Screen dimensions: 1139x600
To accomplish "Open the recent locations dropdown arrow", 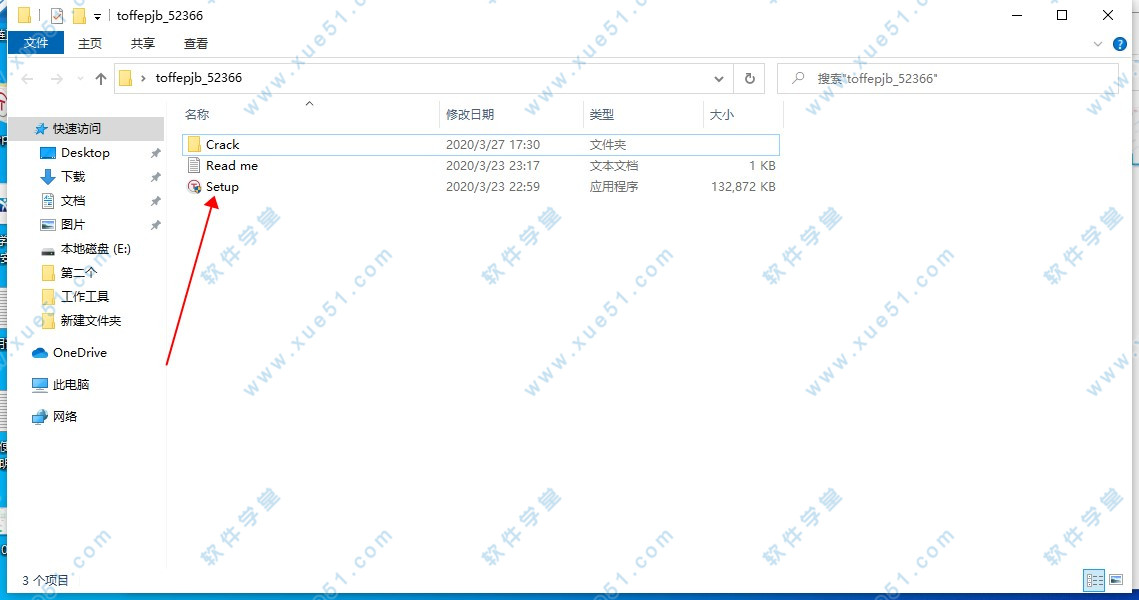I will (x=80, y=78).
